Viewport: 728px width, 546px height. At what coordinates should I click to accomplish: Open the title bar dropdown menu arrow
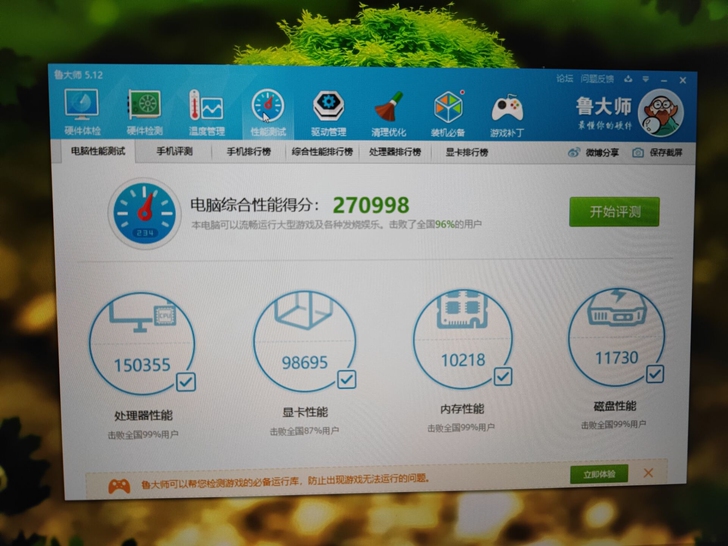tap(646, 79)
